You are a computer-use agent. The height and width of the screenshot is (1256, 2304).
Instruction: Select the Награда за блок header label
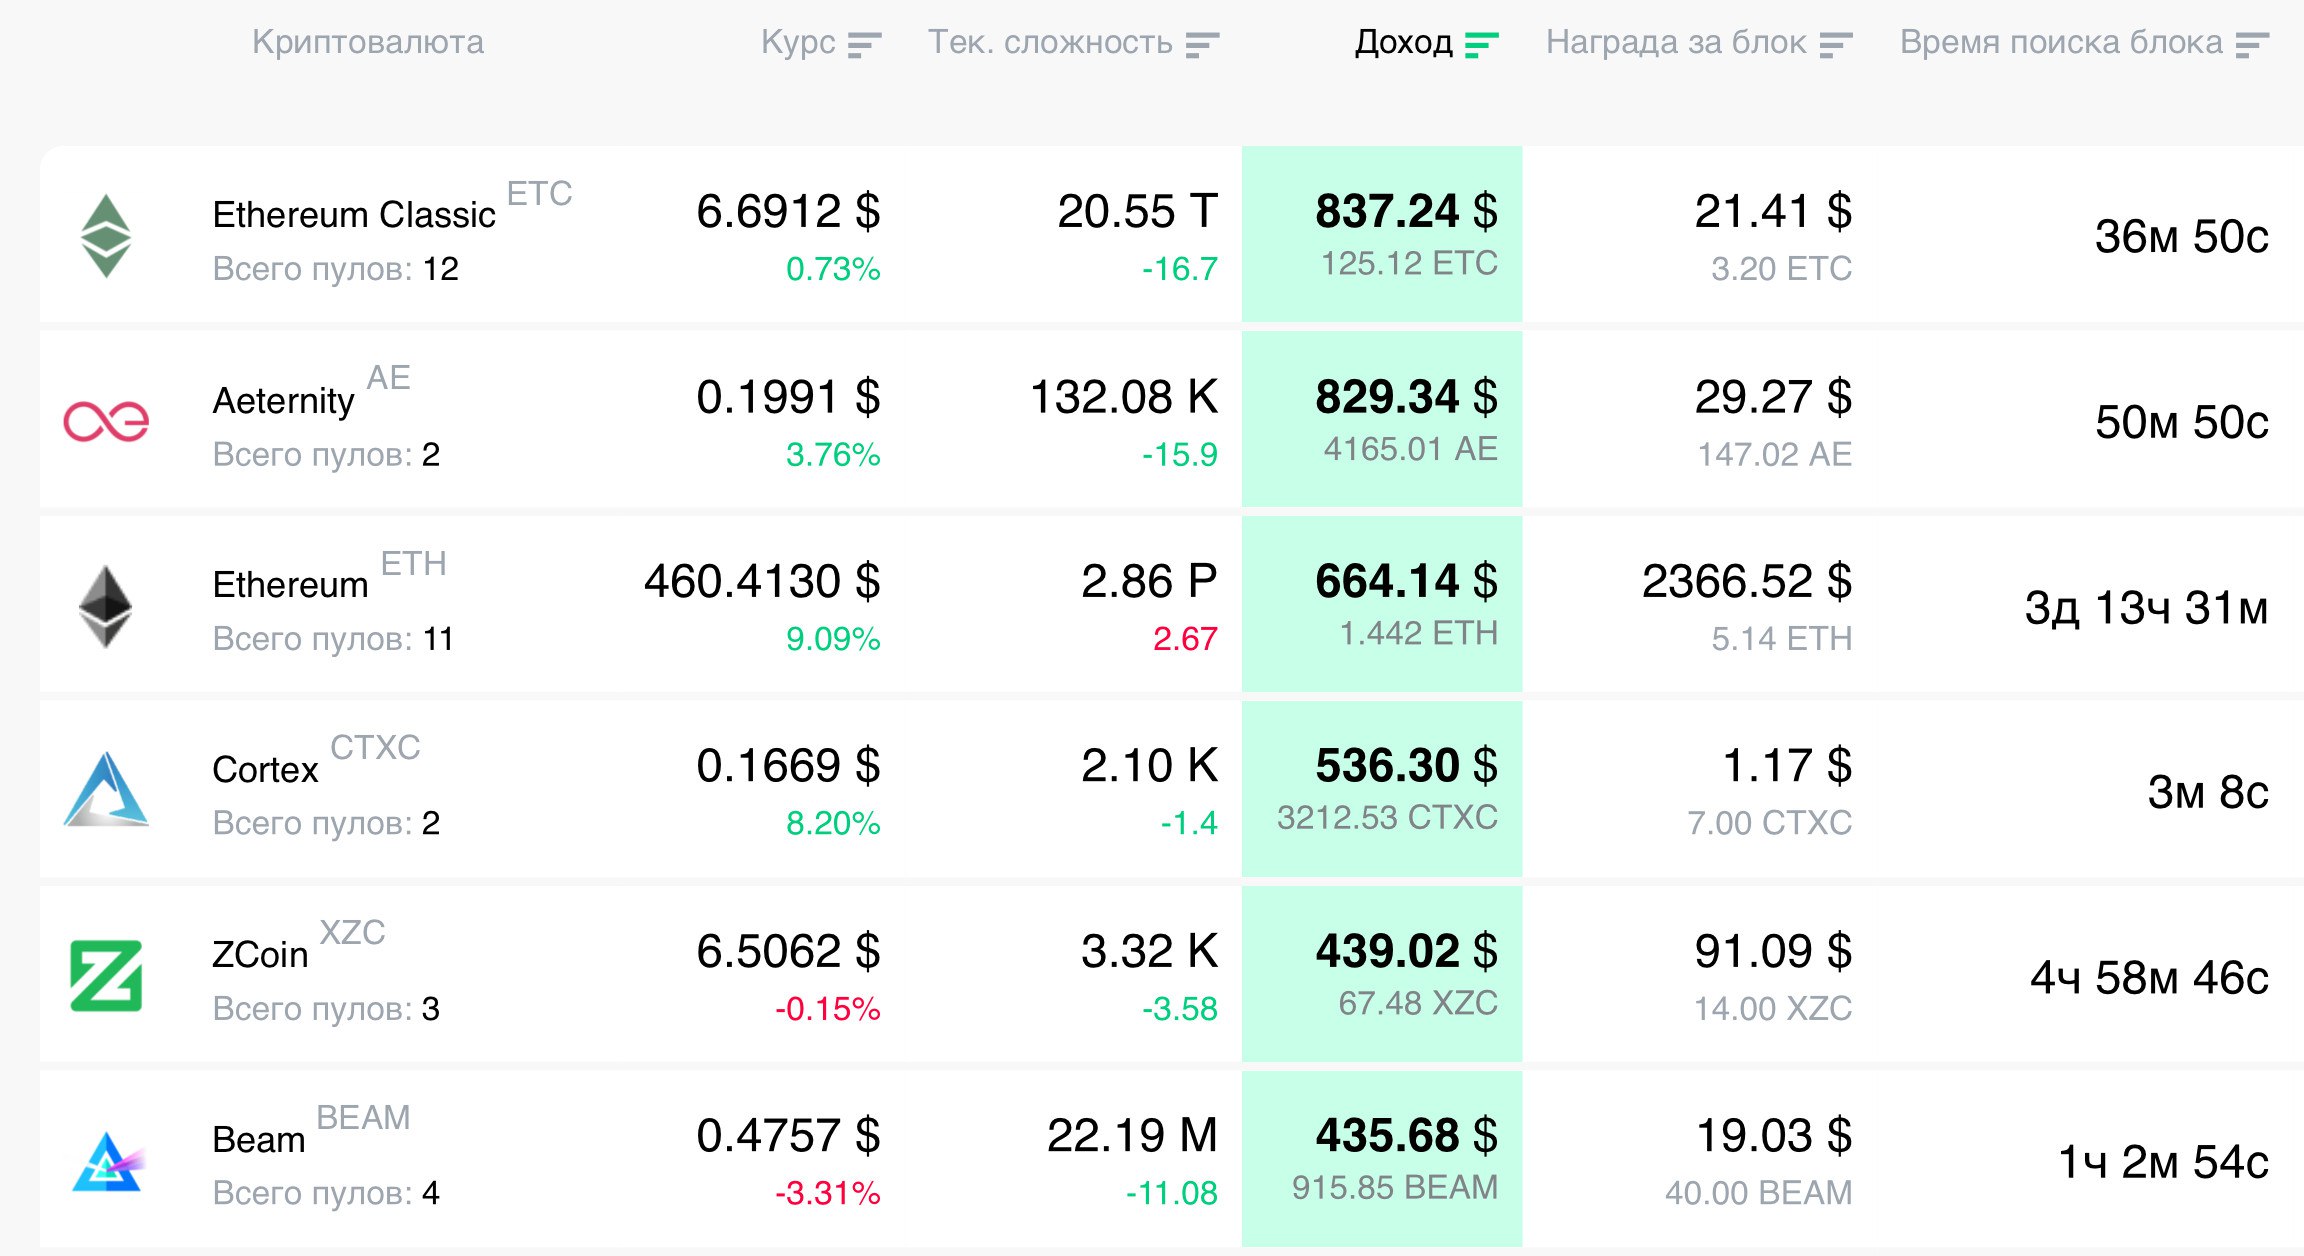(1676, 42)
